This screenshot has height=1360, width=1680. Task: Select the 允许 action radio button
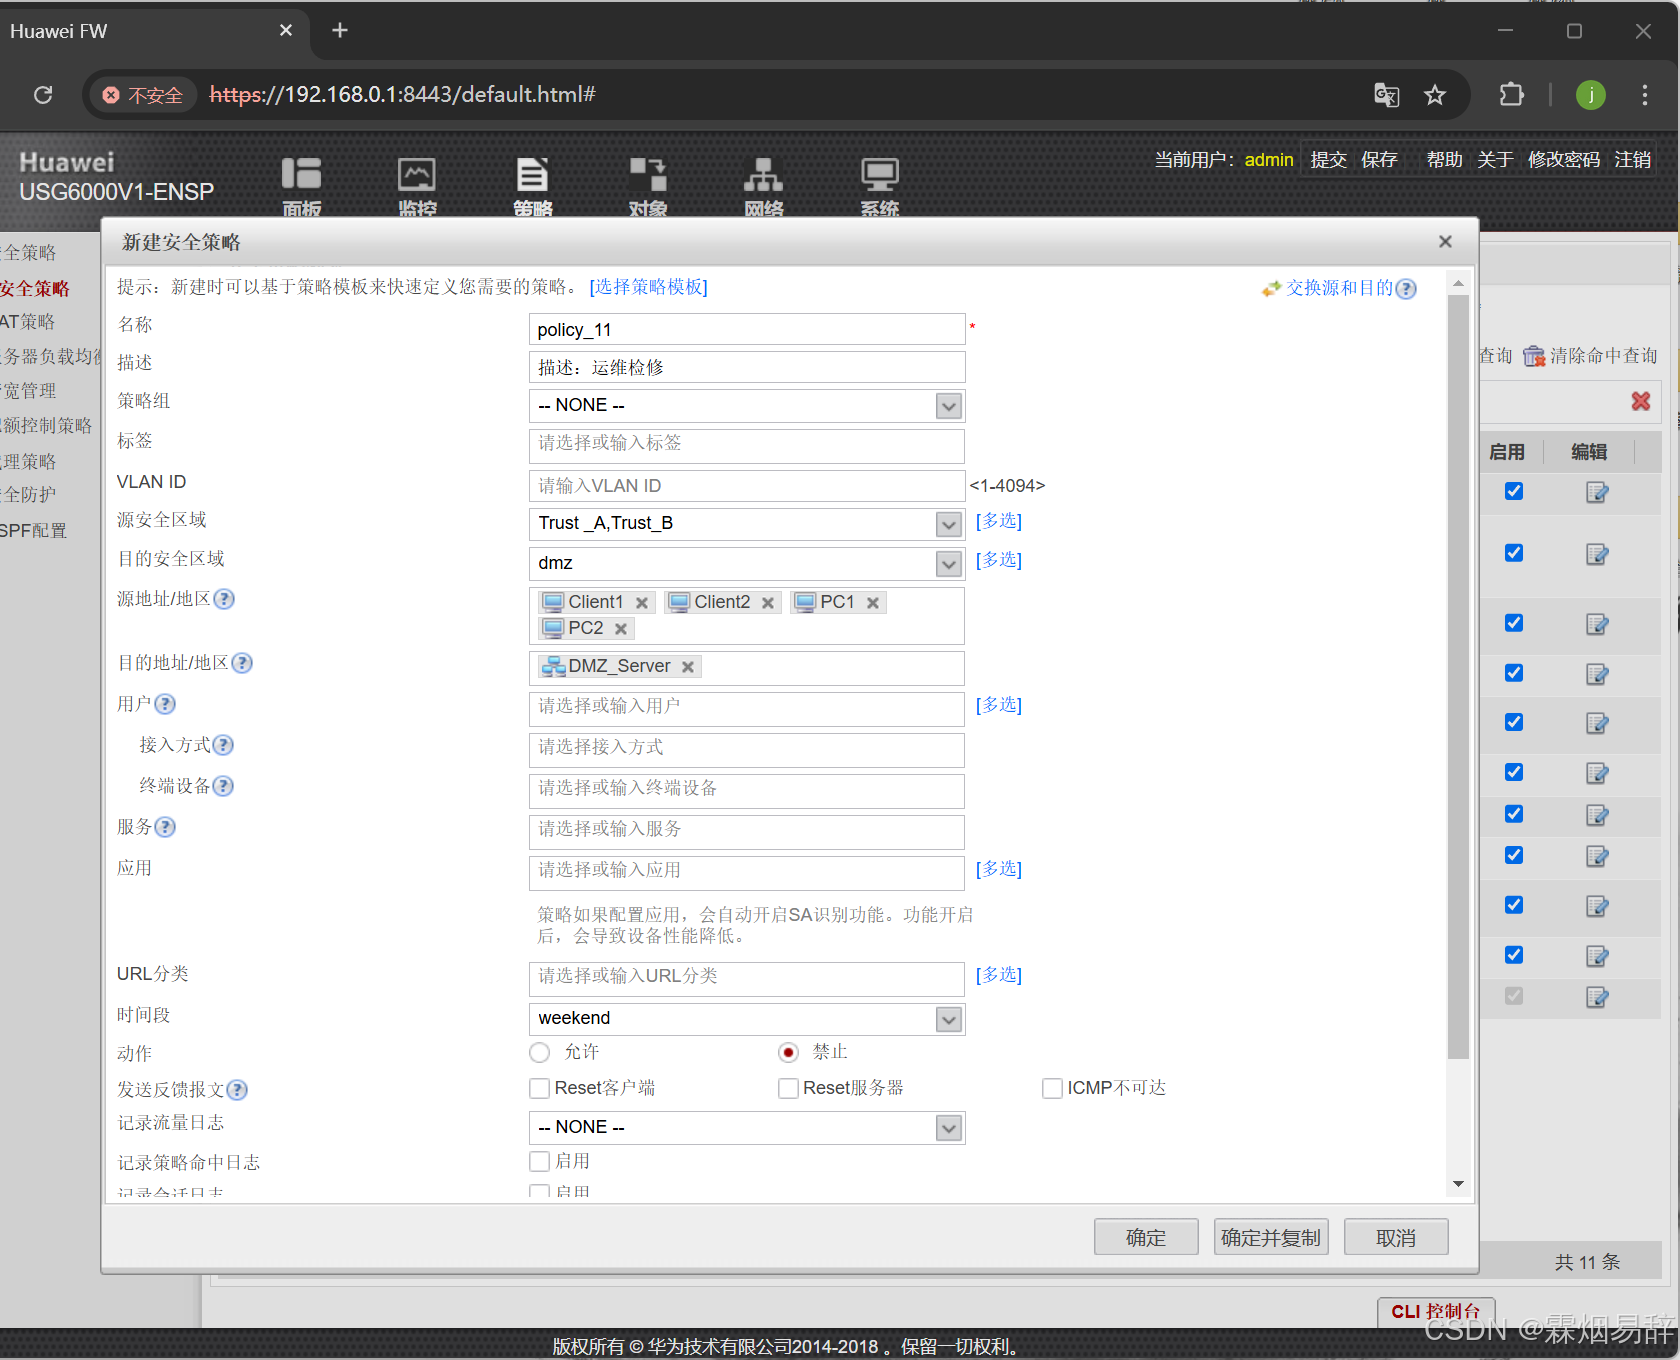coord(540,1053)
